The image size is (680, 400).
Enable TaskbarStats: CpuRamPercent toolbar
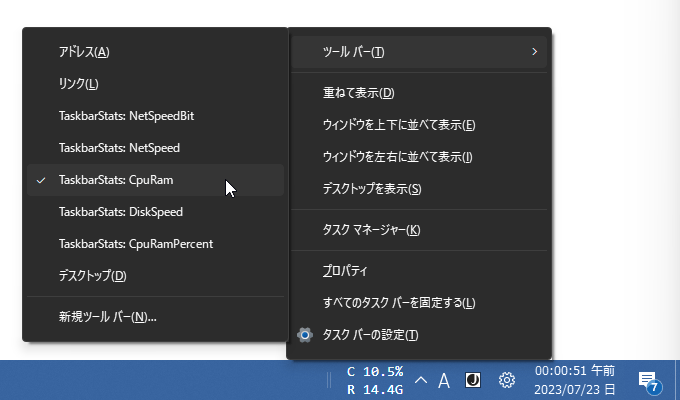[155, 244]
